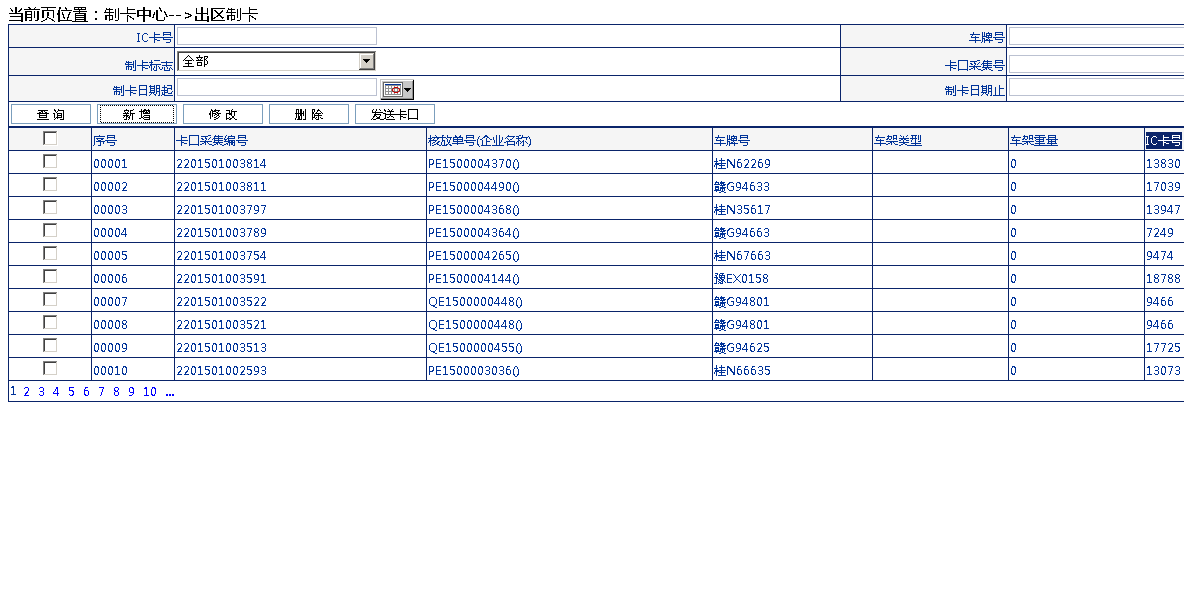
Task: Go to page 10 in pagination
Action: [x=150, y=392]
